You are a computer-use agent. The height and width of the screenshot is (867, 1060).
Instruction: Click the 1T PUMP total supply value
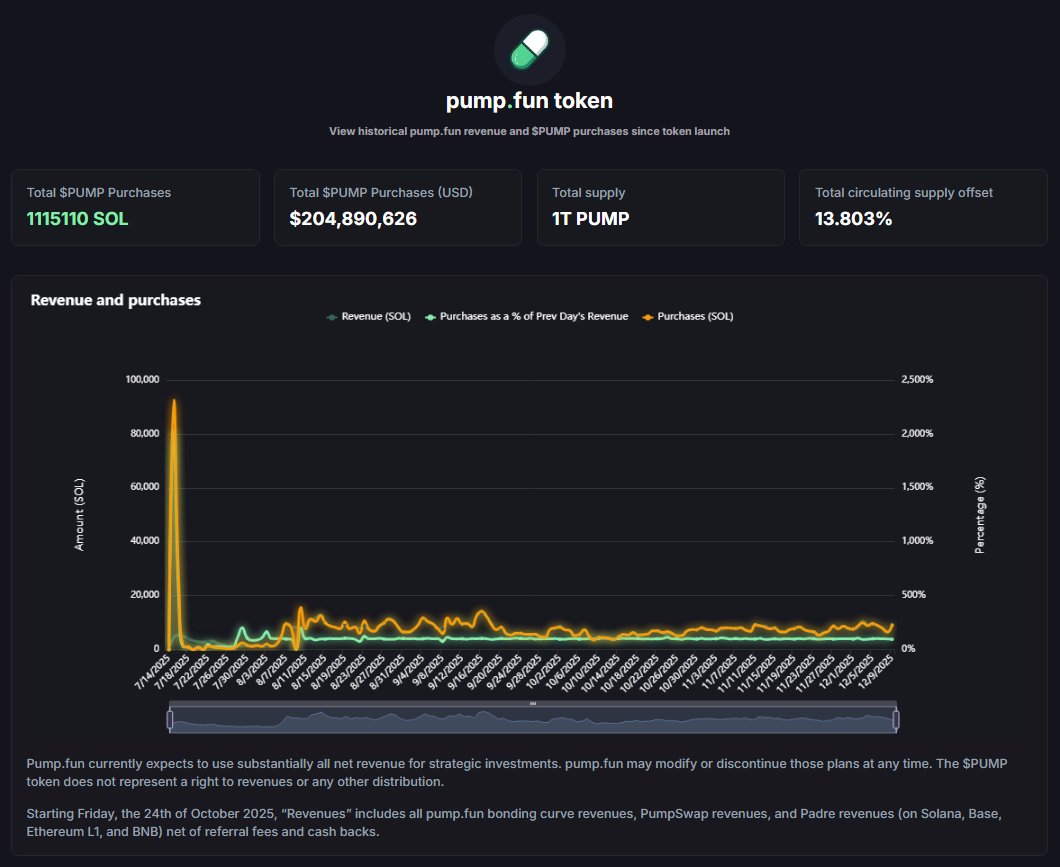point(590,219)
